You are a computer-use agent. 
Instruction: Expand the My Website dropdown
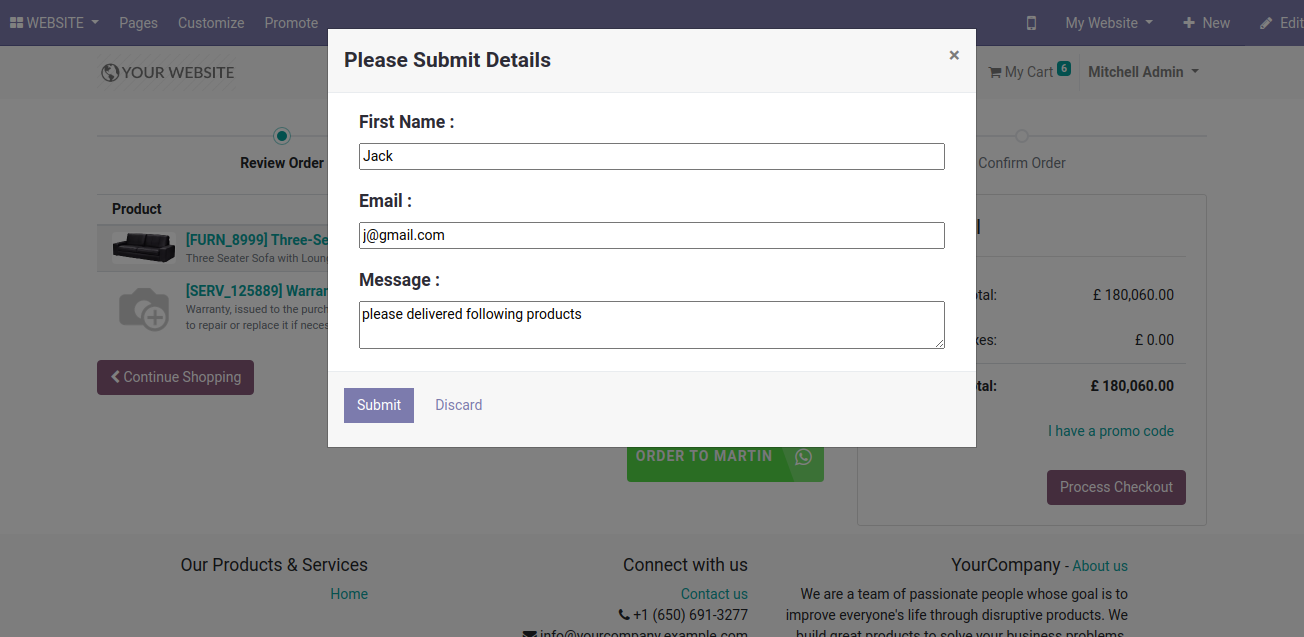click(x=1109, y=23)
